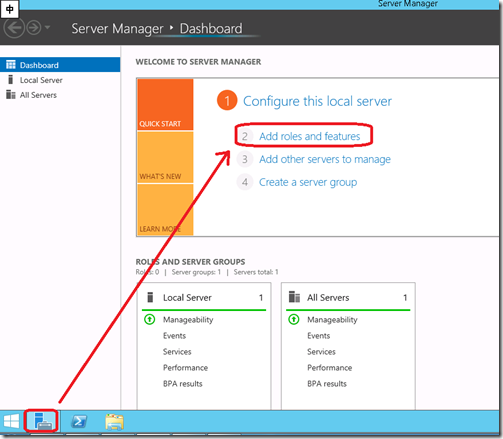Open All Servers in the sidebar

pyautogui.click(x=38, y=95)
